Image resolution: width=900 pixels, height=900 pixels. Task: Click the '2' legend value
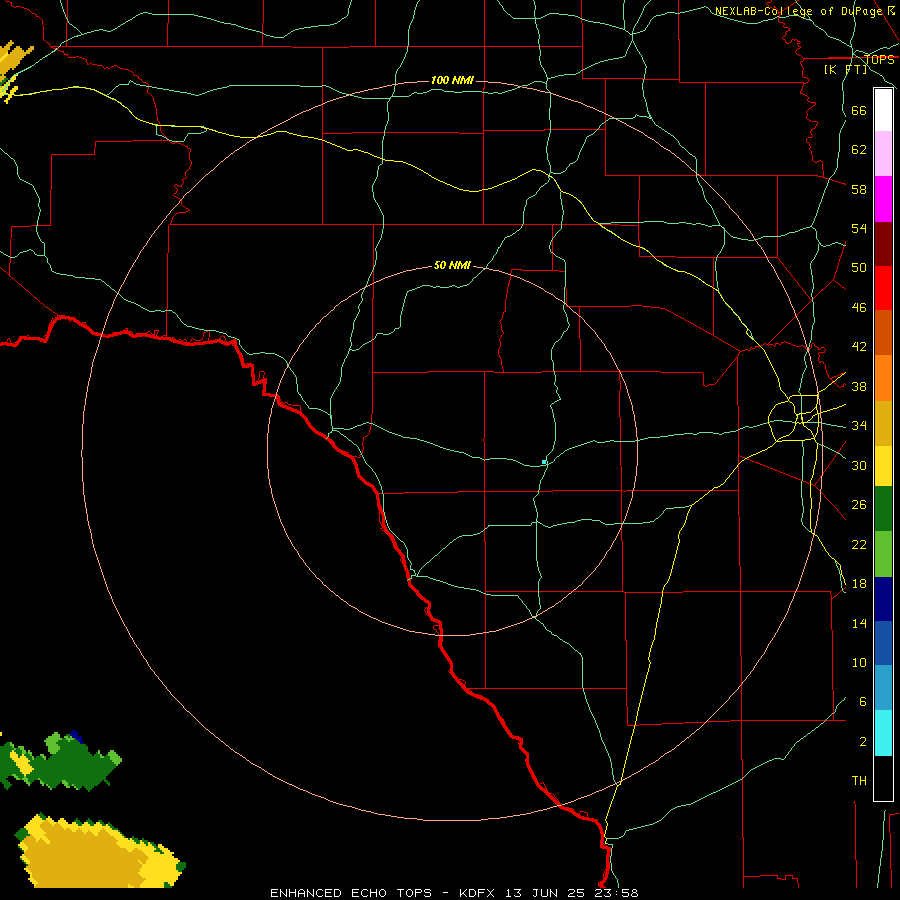[x=863, y=742]
